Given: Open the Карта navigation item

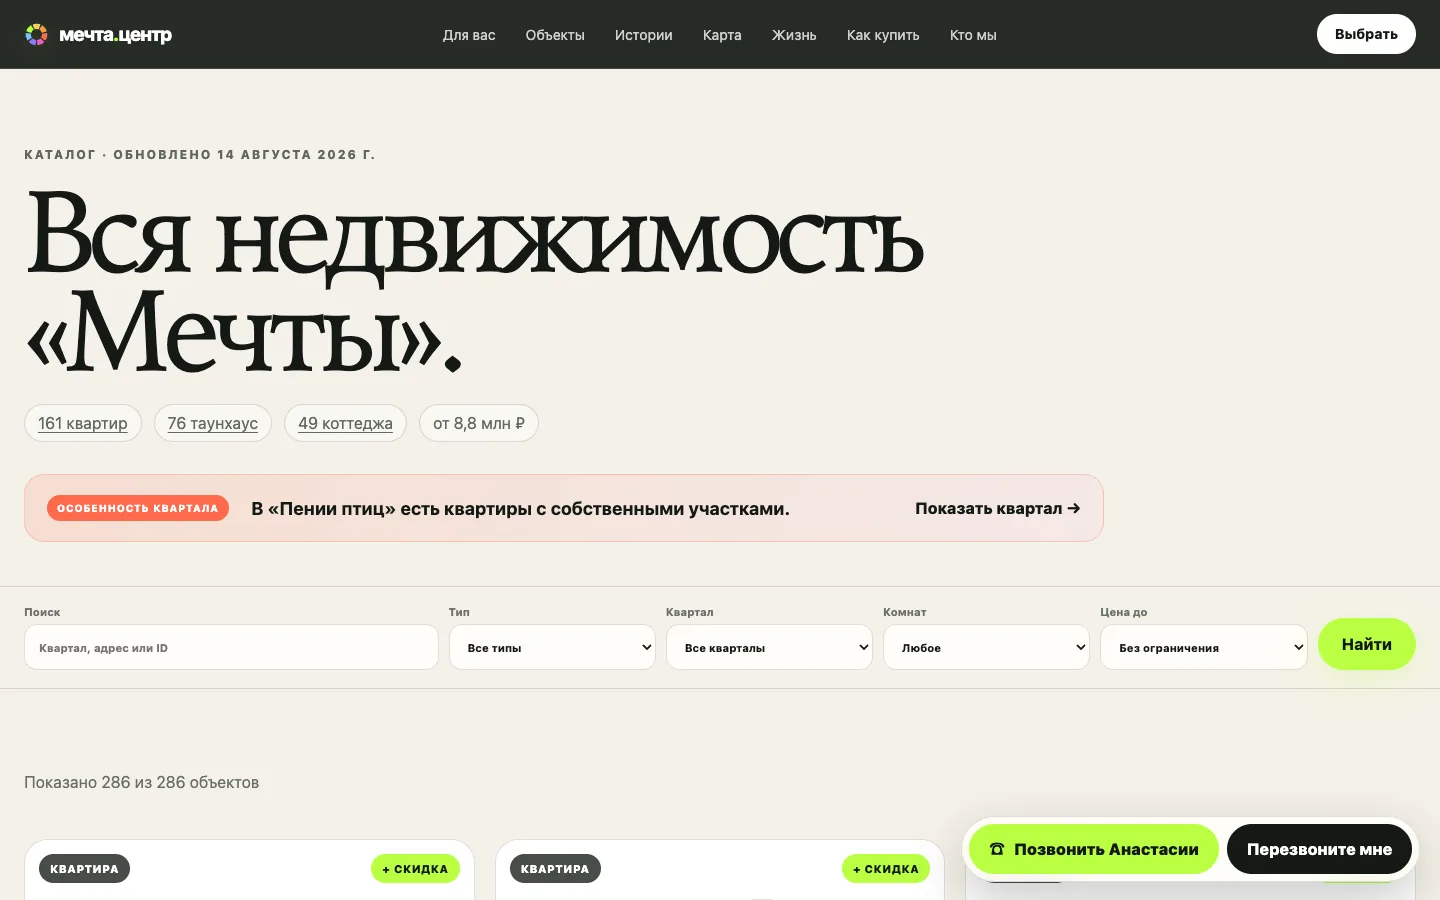Looking at the screenshot, I should pos(722,35).
